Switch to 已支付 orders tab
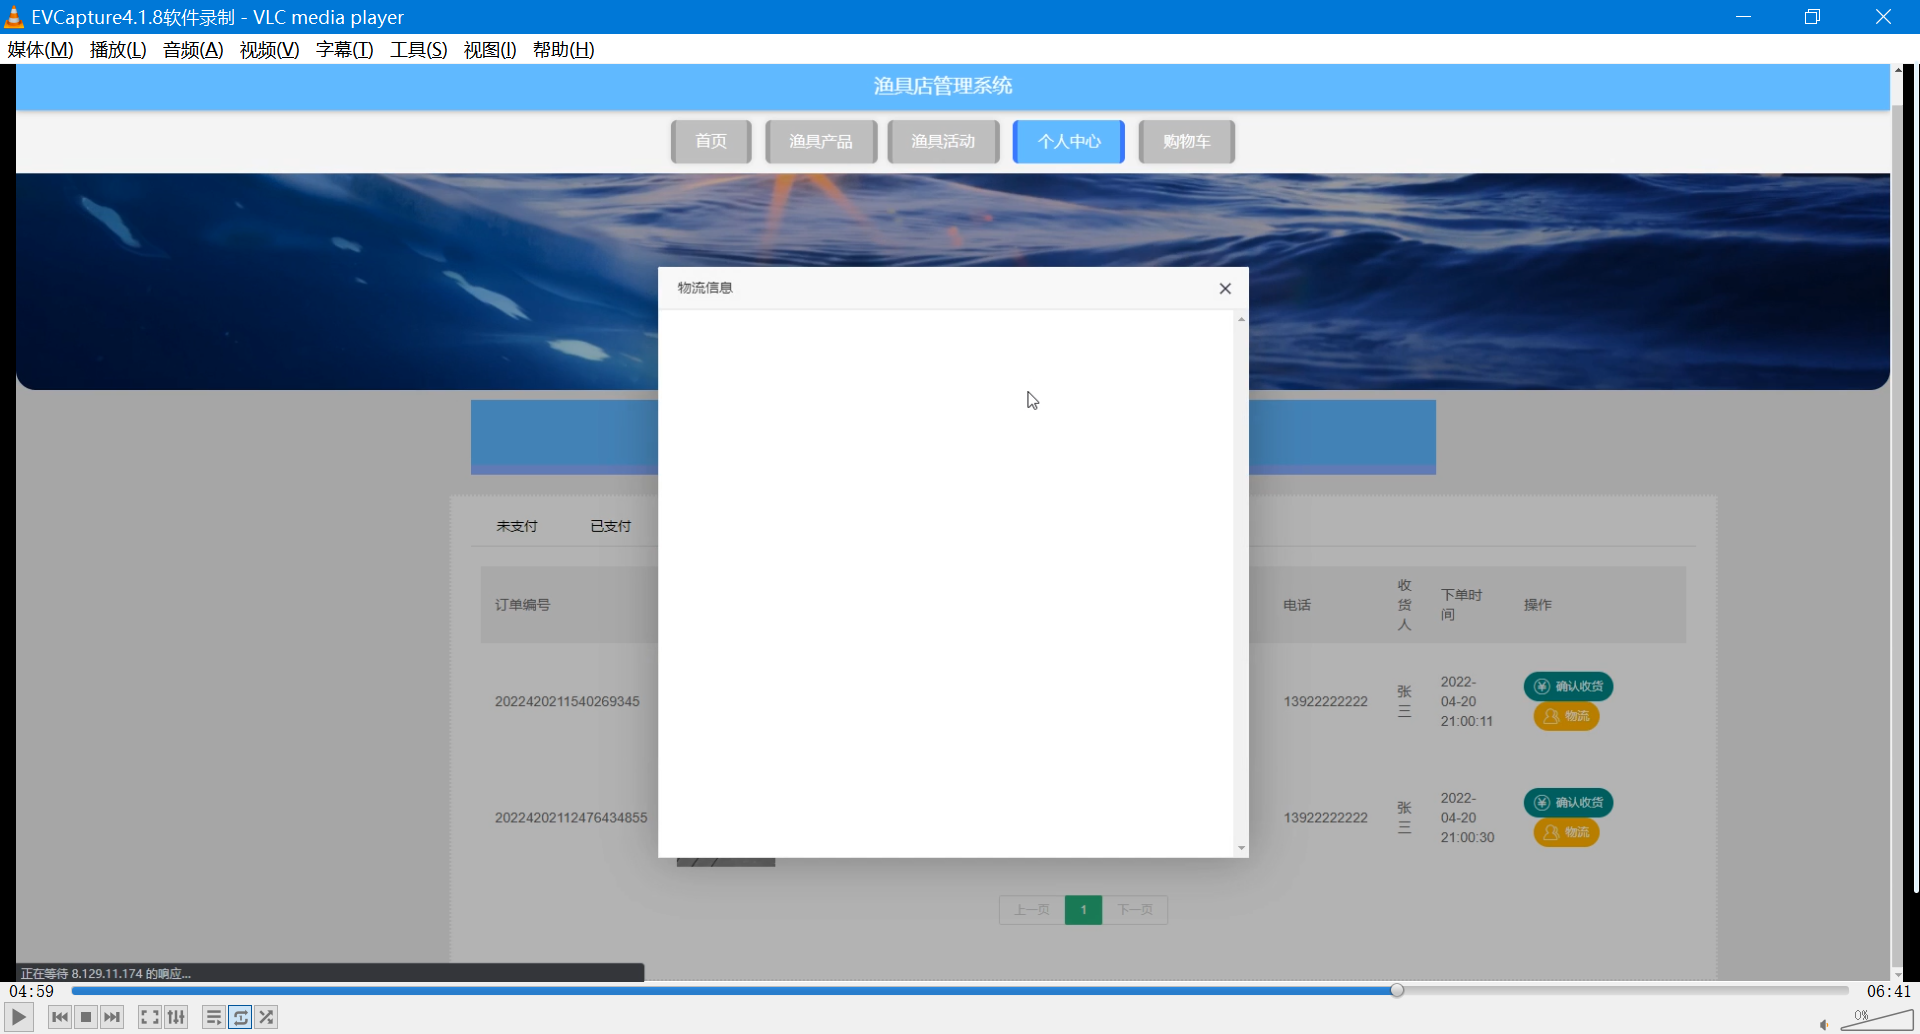Viewport: 1920px width, 1034px height. tap(611, 526)
